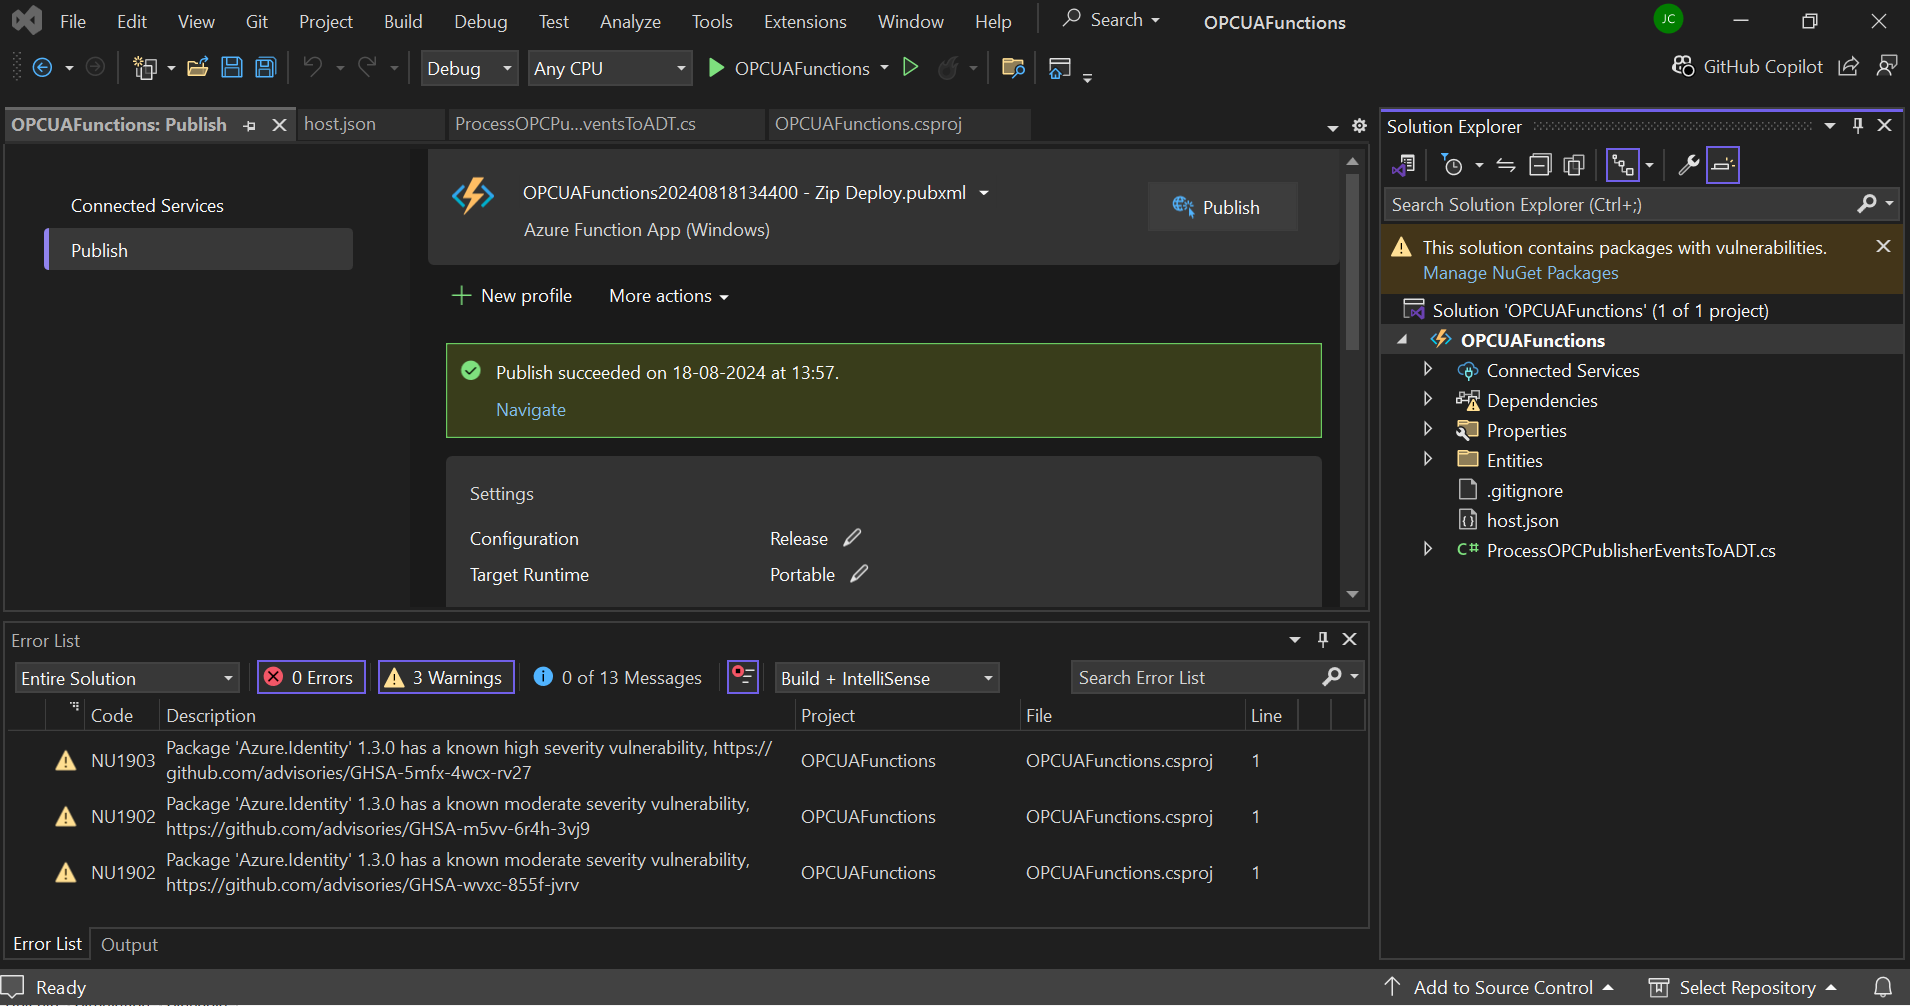Click the Navigate Backward arrow icon
This screenshot has width=1910, height=1006.
tap(42, 68)
